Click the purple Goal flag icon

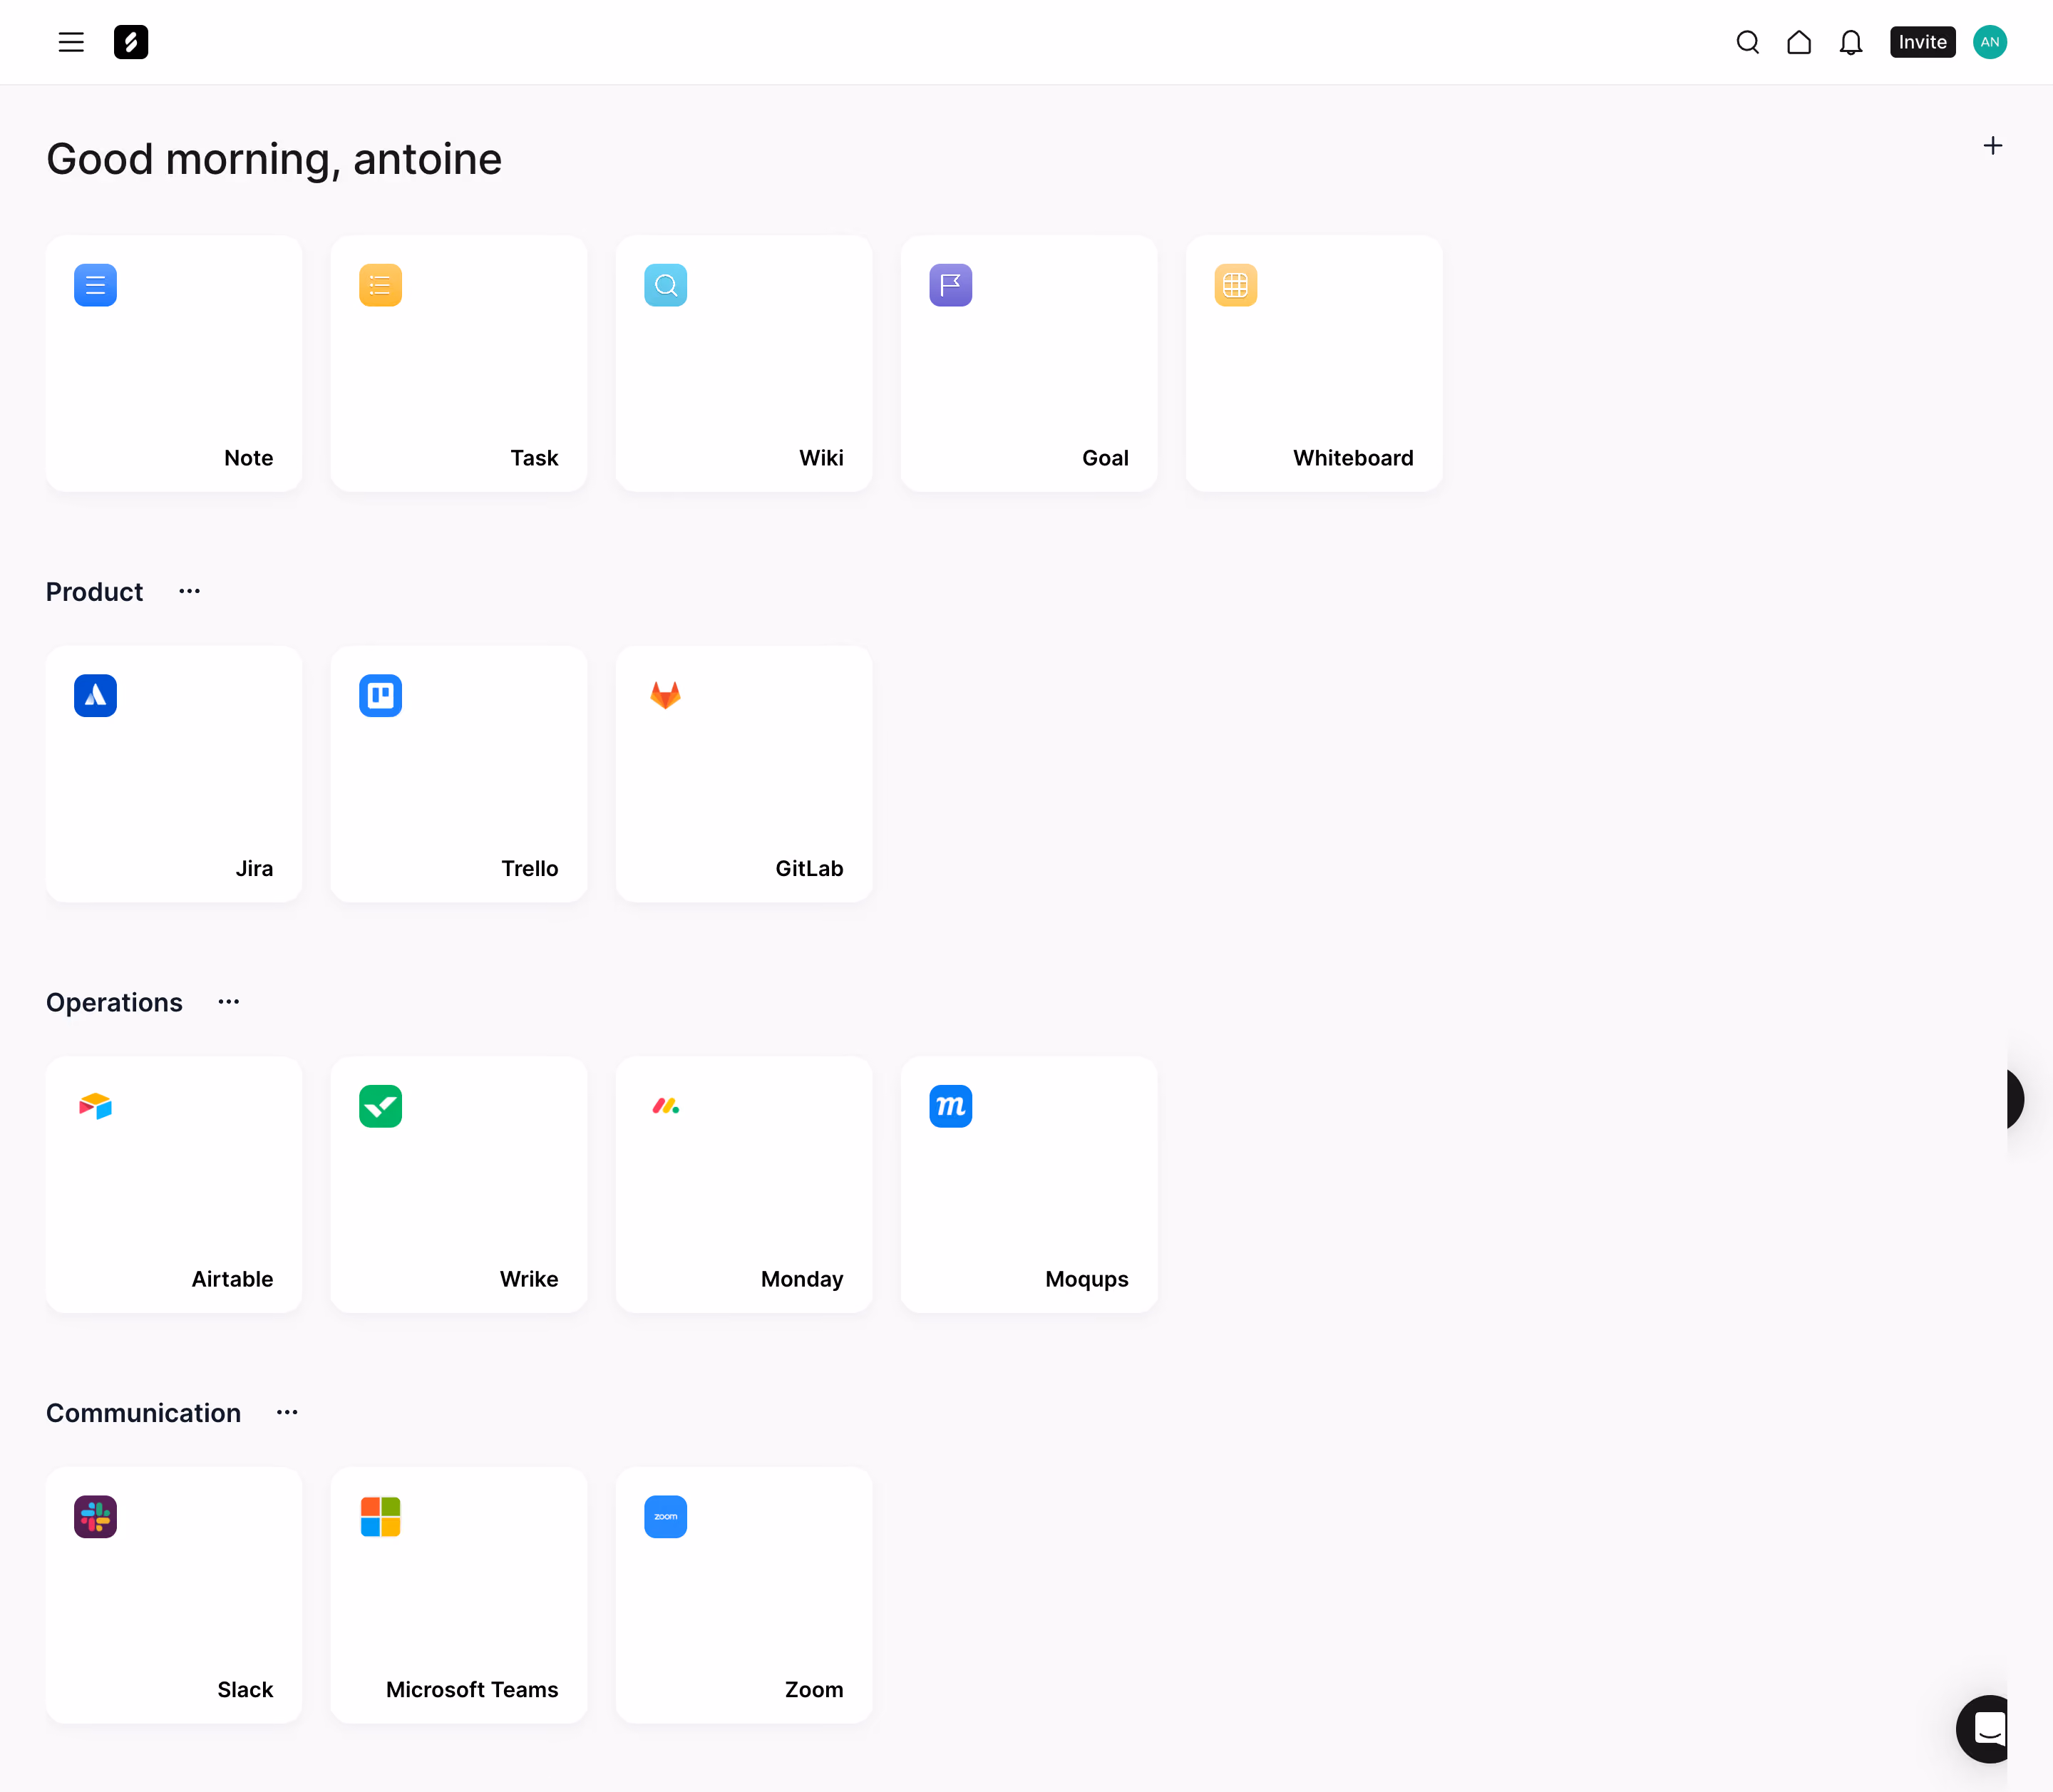(x=950, y=285)
